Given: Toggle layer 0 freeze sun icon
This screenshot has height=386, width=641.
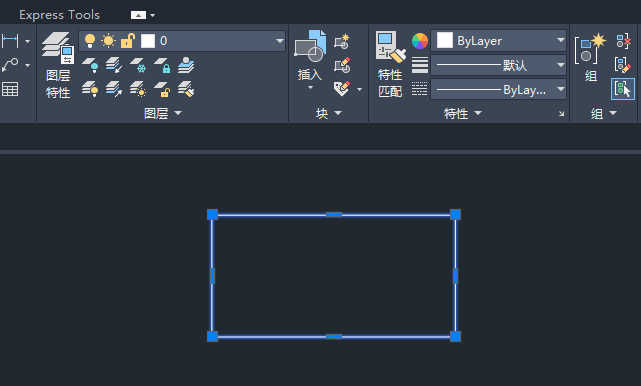Looking at the screenshot, I should tap(108, 41).
